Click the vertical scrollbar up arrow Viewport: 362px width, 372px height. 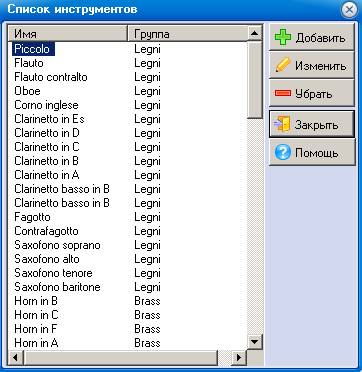click(255, 33)
